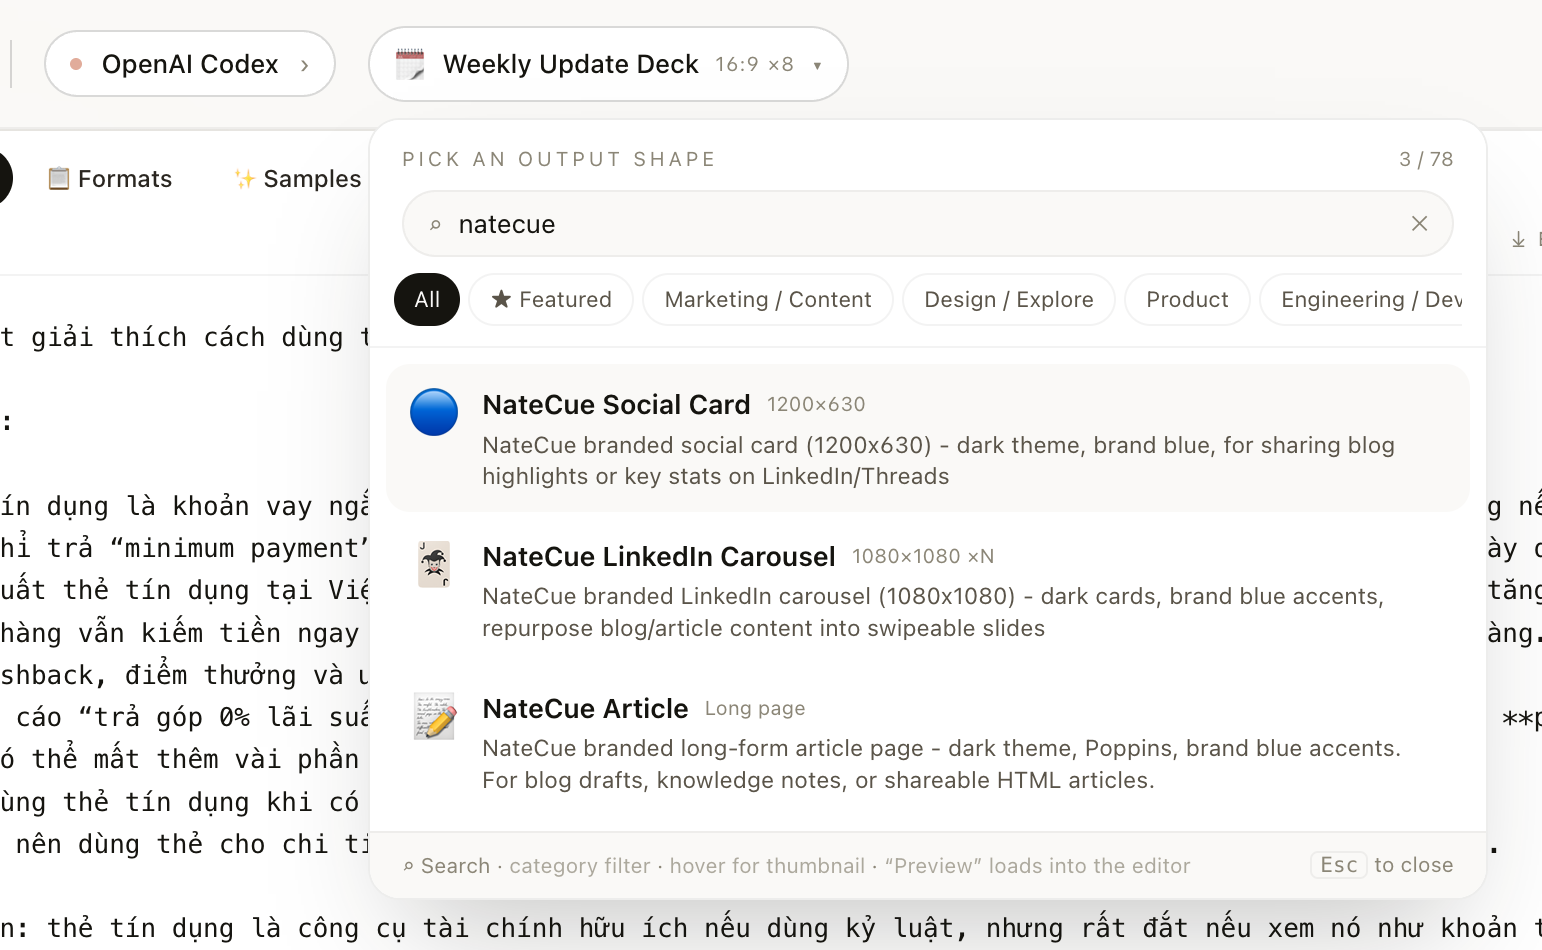Click the joker card LinkedIn Carousel icon

434,564
